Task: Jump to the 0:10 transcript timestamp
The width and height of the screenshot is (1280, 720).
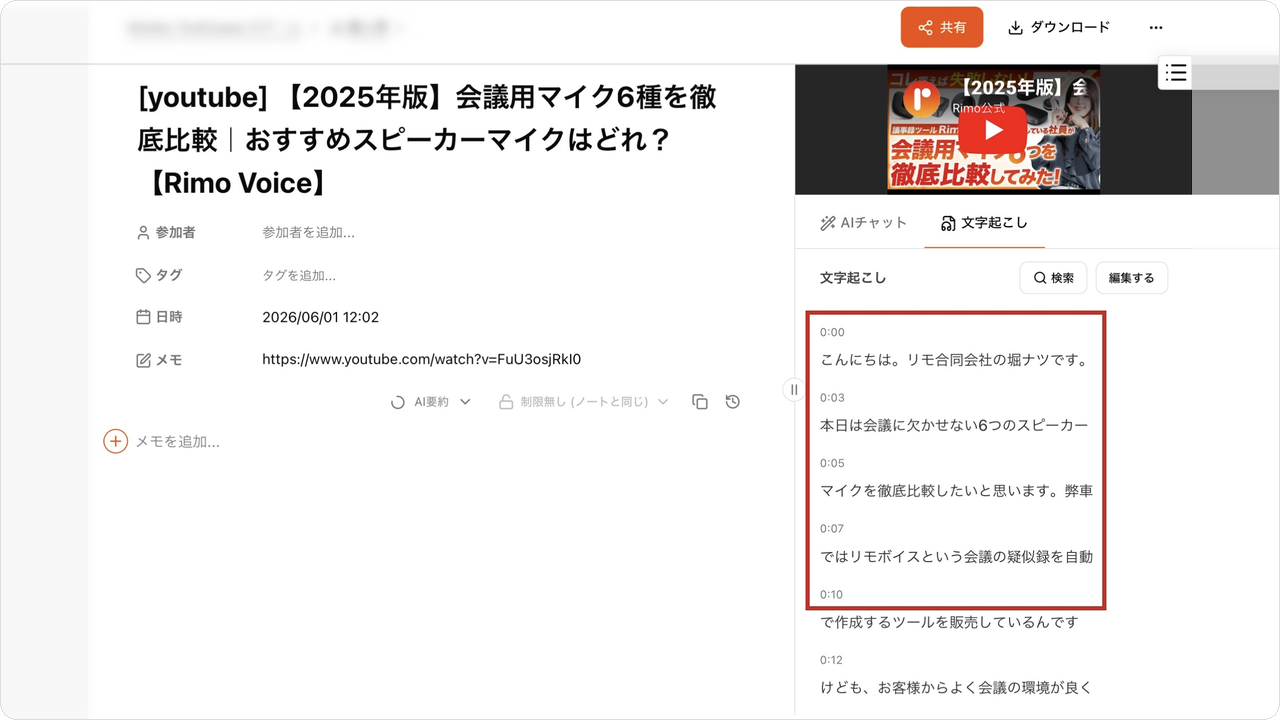Action: click(832, 594)
